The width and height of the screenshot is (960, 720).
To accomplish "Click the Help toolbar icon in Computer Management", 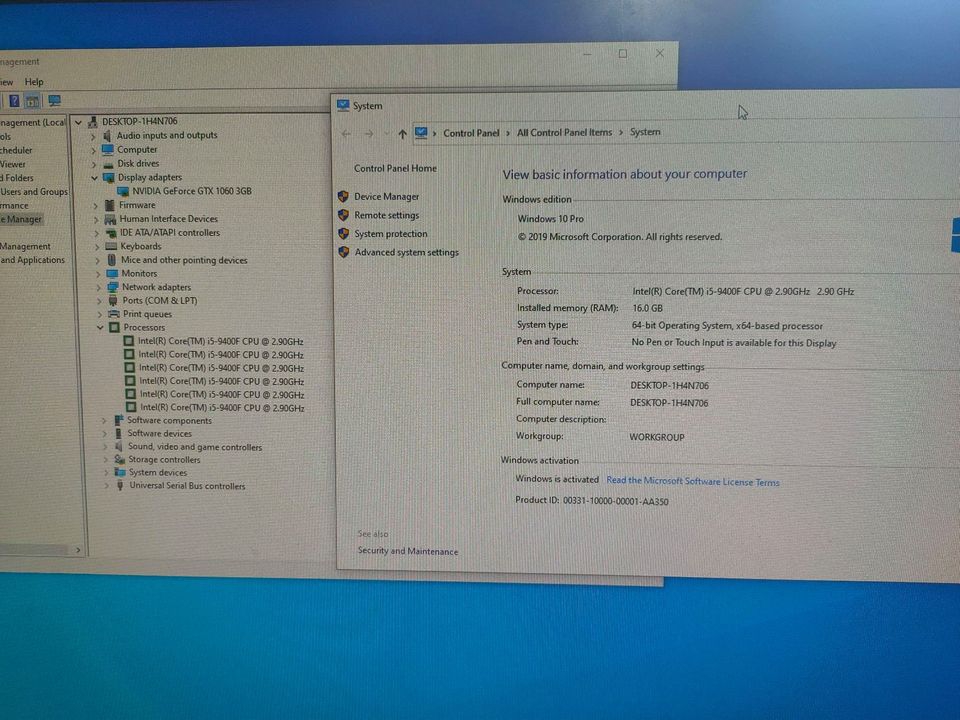I will pyautogui.click(x=14, y=100).
